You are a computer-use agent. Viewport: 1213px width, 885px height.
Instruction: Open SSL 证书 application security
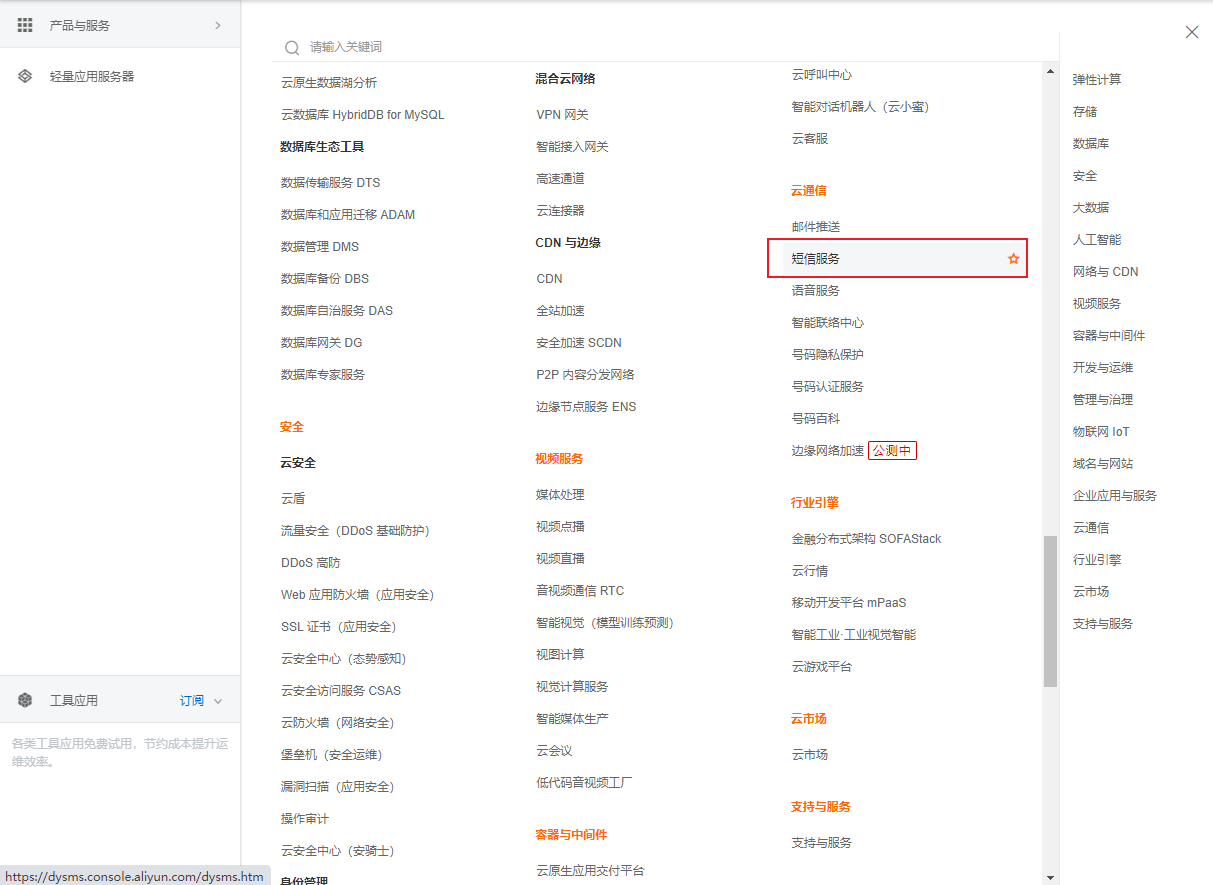tap(338, 627)
